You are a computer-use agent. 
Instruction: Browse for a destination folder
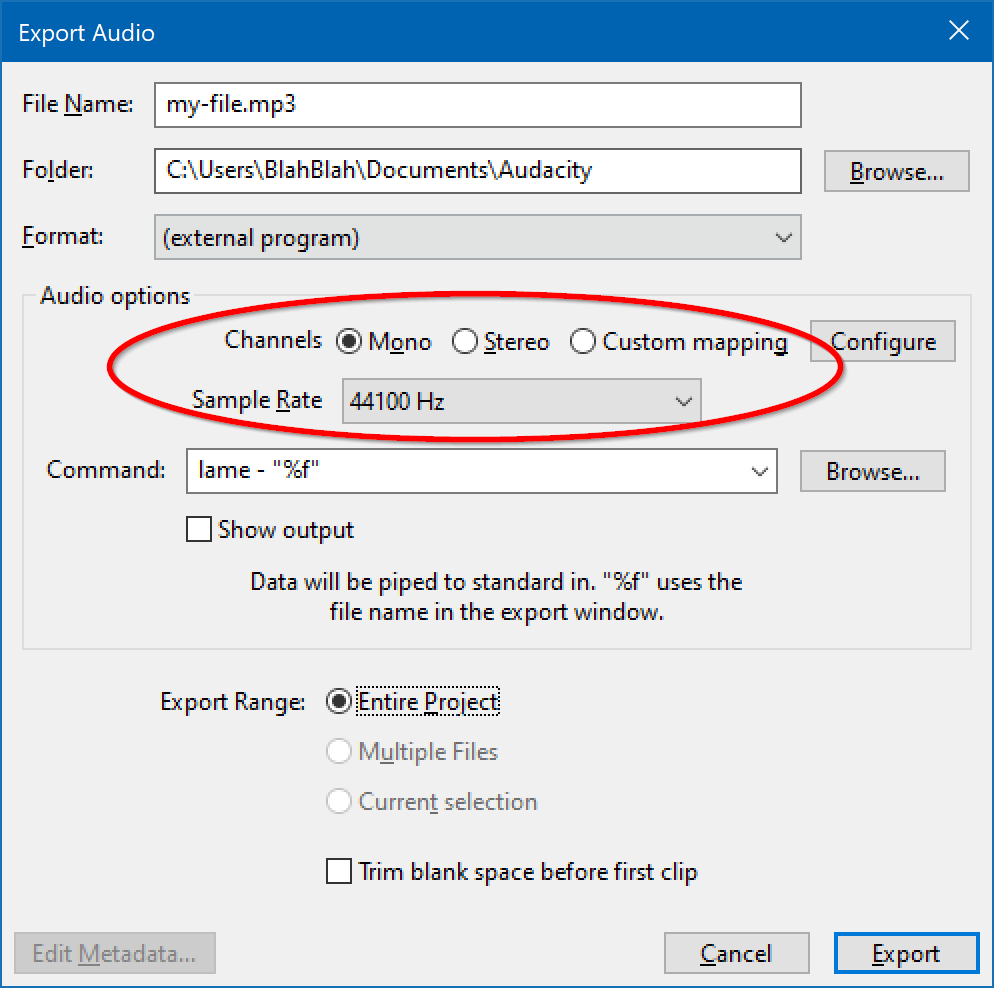point(895,170)
